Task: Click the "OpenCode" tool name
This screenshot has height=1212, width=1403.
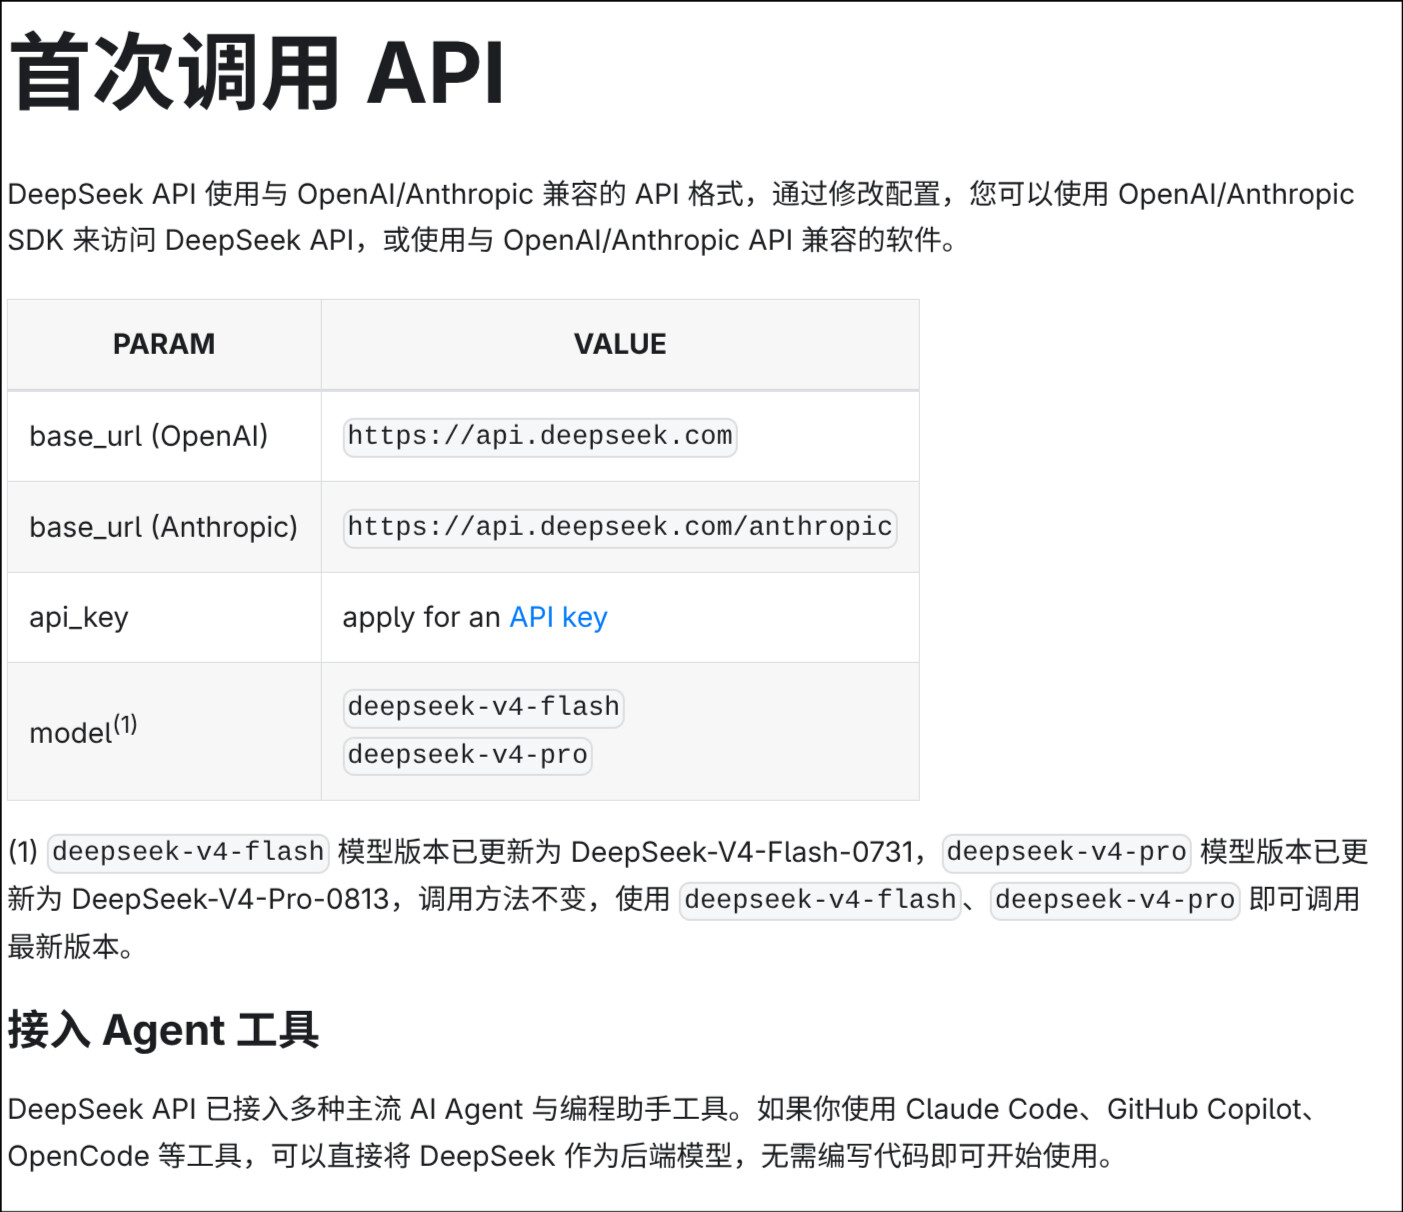Action: [x=79, y=1156]
